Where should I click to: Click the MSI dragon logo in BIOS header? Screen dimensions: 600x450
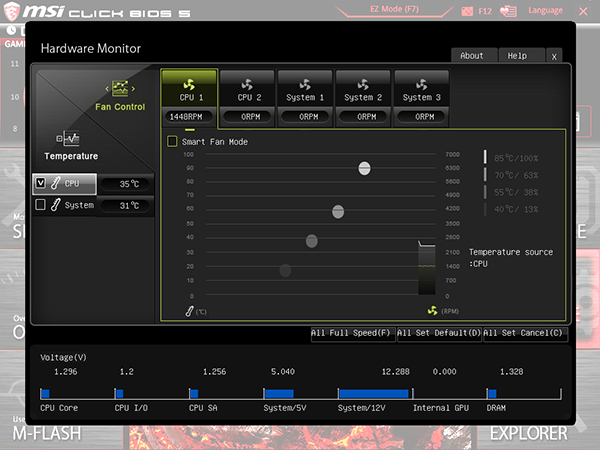pyautogui.click(x=11, y=11)
